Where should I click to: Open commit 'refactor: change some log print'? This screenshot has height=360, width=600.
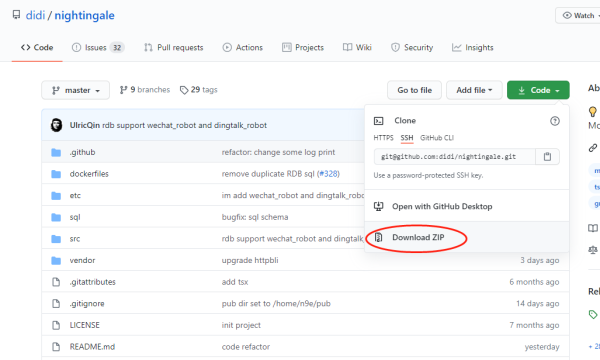(278, 152)
